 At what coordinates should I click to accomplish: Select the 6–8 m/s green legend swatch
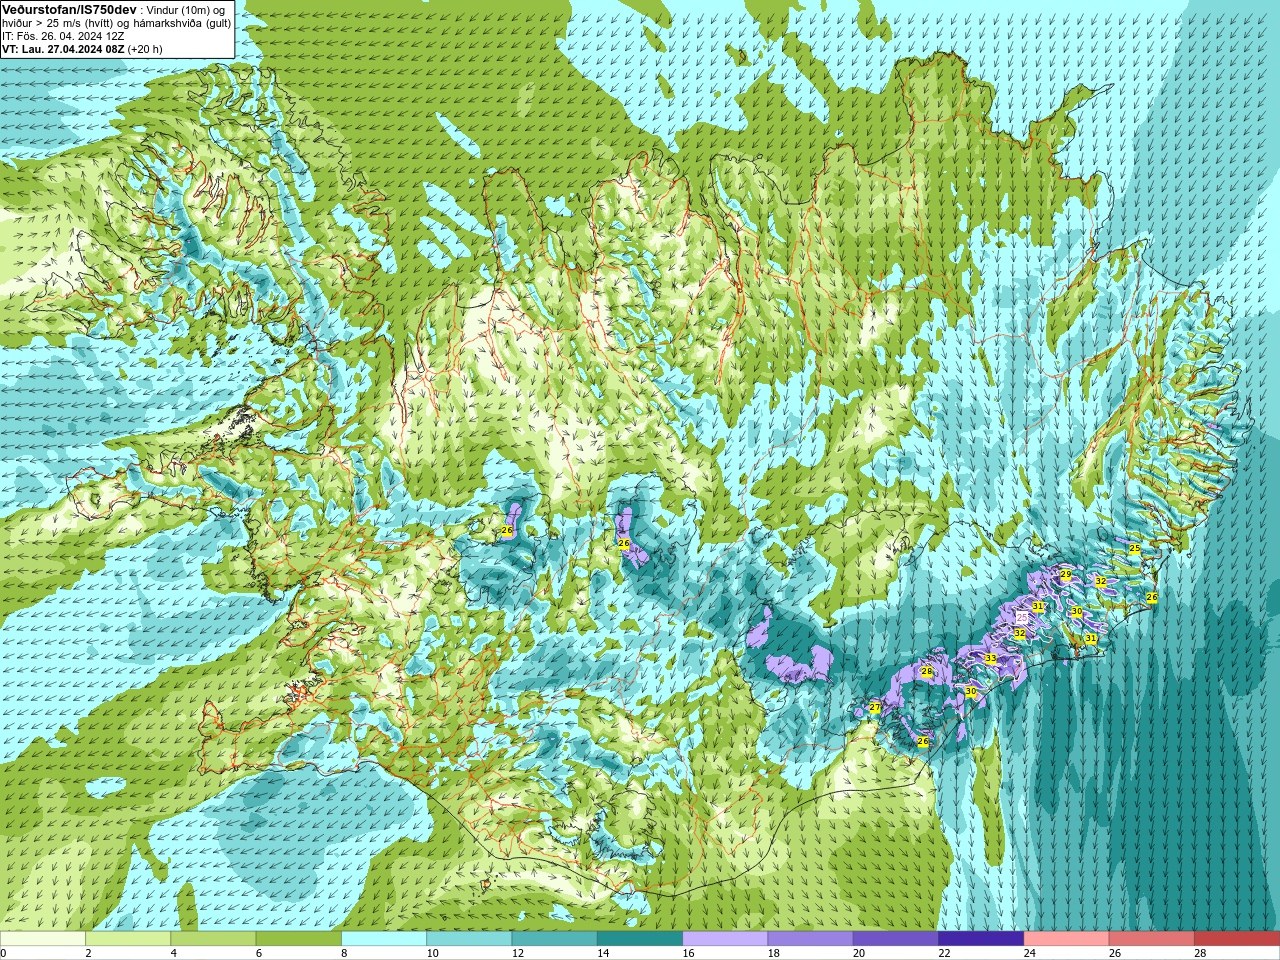pyautogui.click(x=298, y=939)
